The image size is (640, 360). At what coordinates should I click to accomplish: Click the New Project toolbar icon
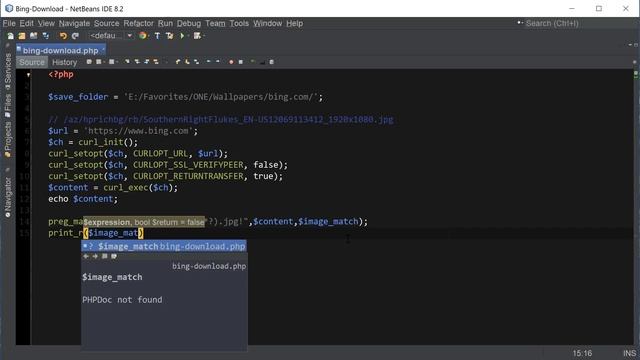pyautogui.click(x=22, y=36)
